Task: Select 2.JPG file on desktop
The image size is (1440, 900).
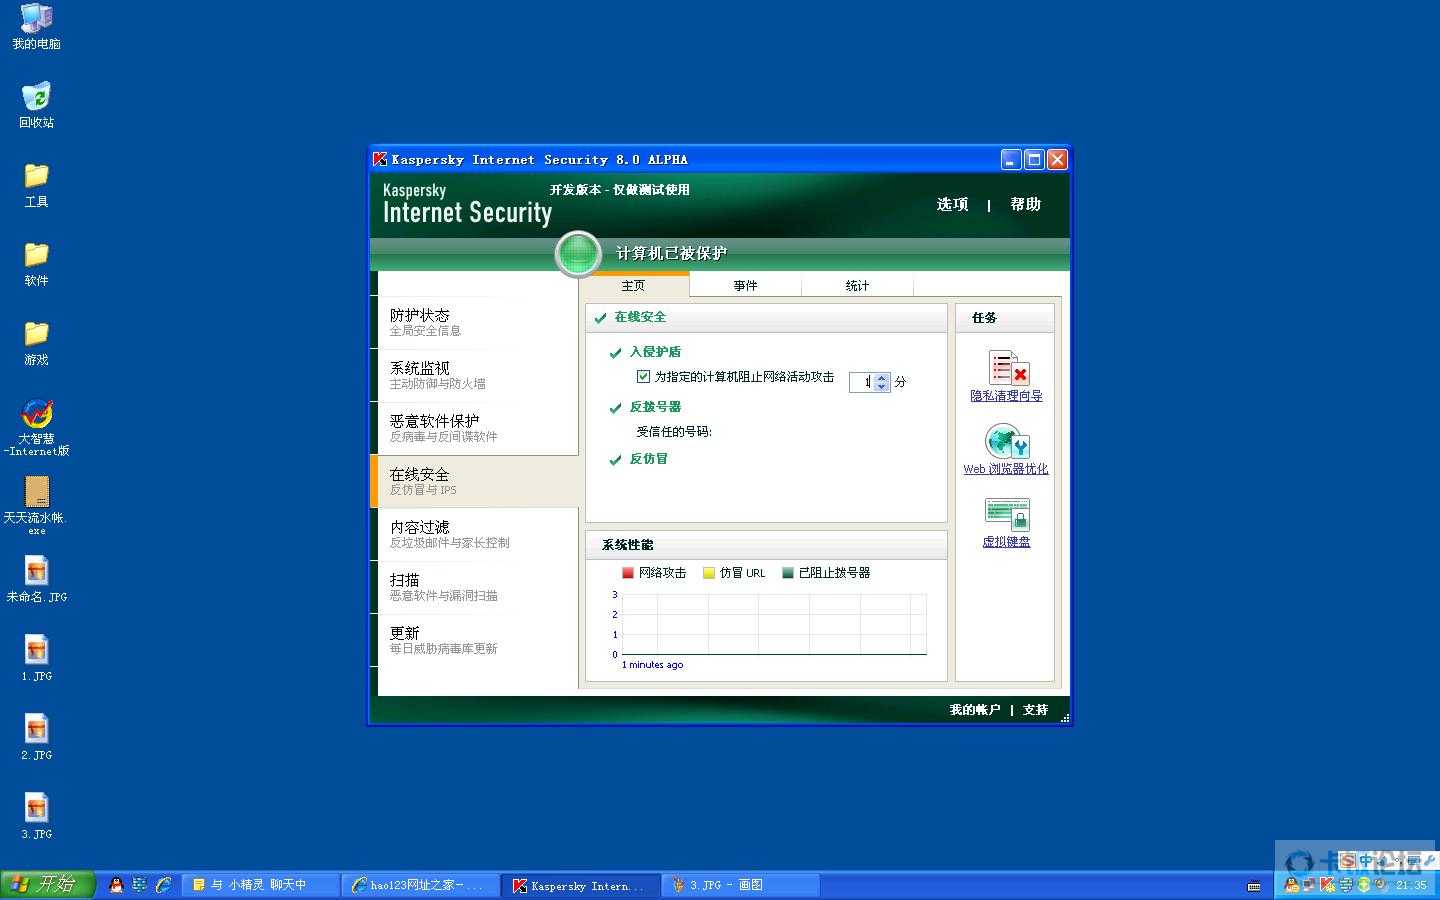Action: [36, 738]
